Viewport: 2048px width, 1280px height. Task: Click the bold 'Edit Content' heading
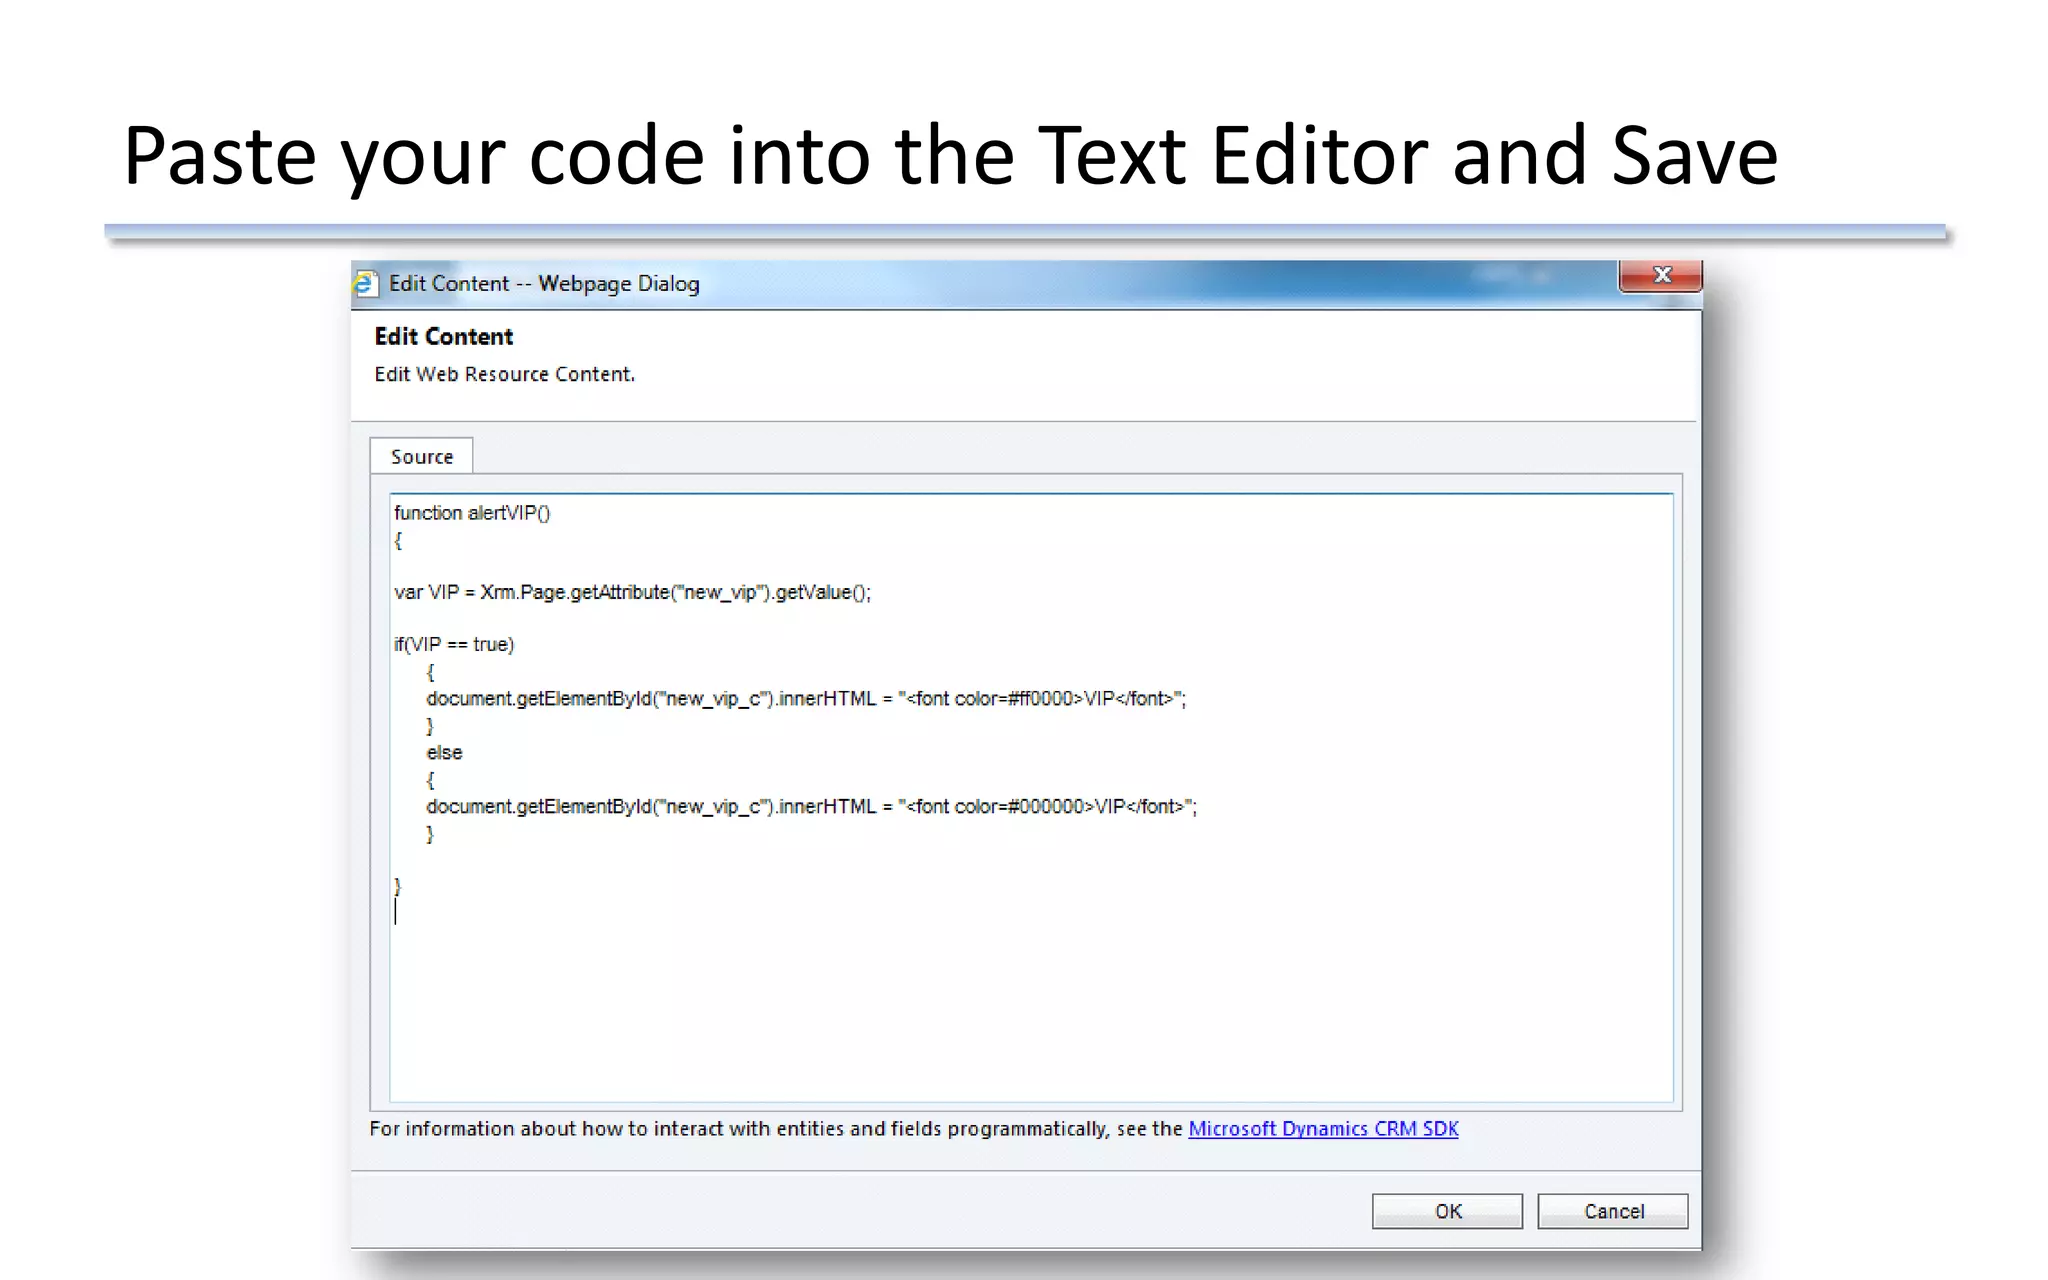coord(443,337)
